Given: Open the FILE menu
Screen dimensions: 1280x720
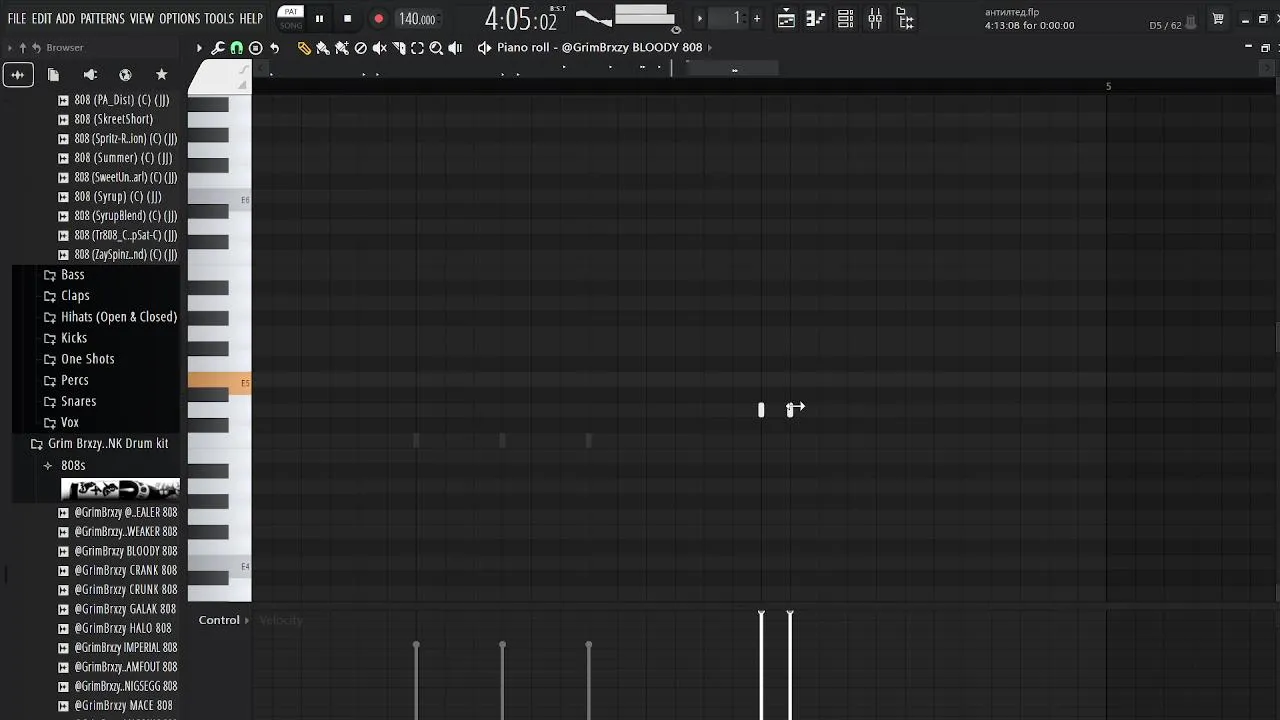Looking at the screenshot, I should tap(17, 19).
